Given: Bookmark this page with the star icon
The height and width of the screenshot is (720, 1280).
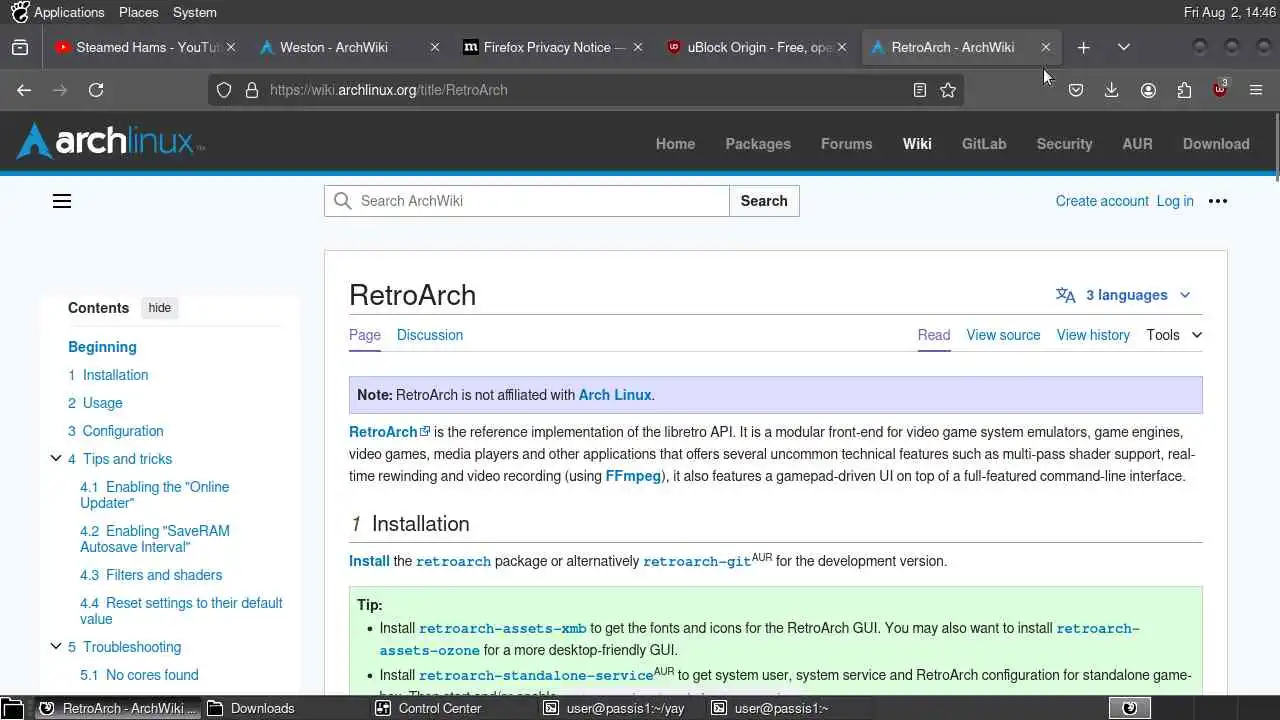Looking at the screenshot, I should pos(948,90).
